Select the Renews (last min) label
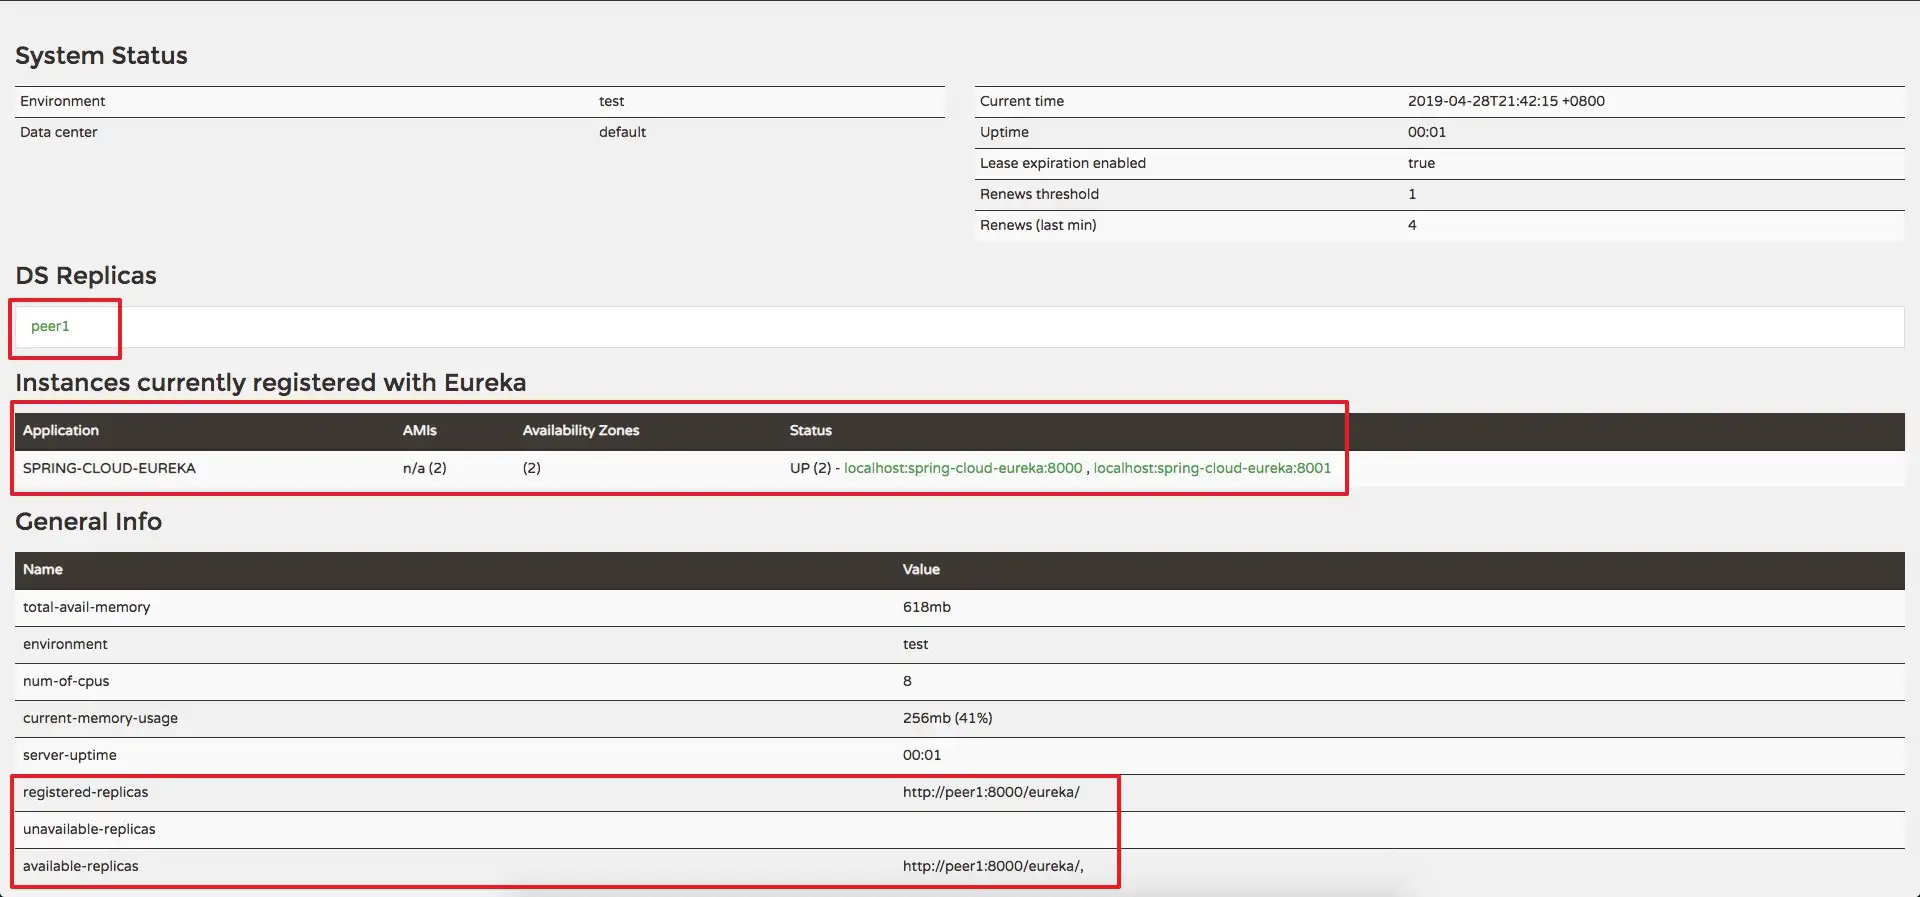Image resolution: width=1920 pixels, height=897 pixels. pyautogui.click(x=1038, y=225)
